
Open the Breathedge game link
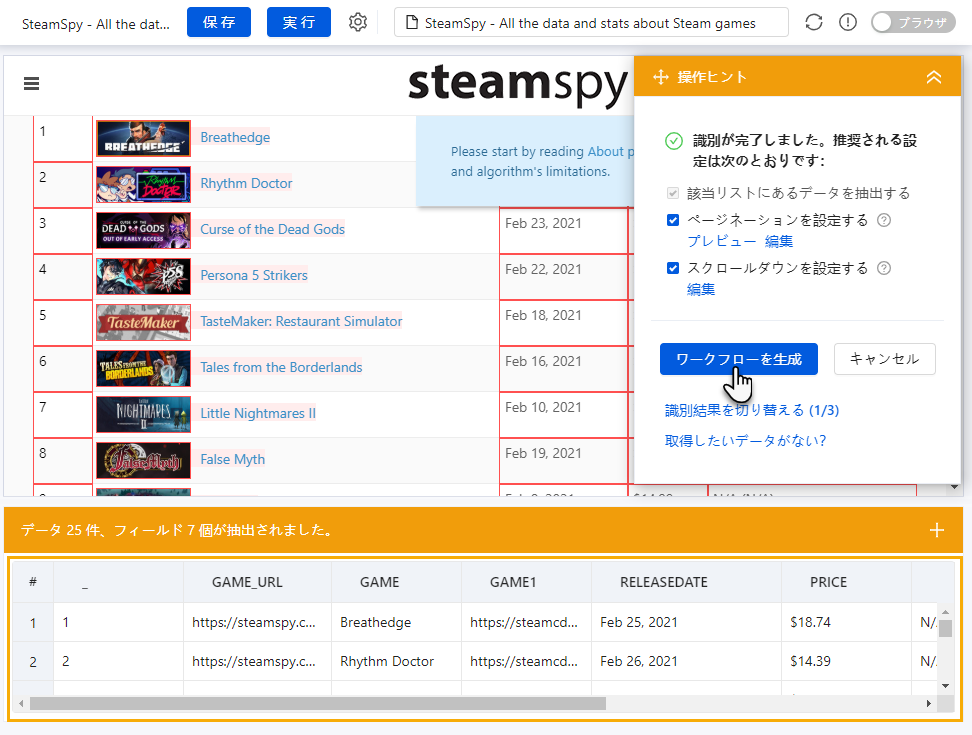pos(235,137)
